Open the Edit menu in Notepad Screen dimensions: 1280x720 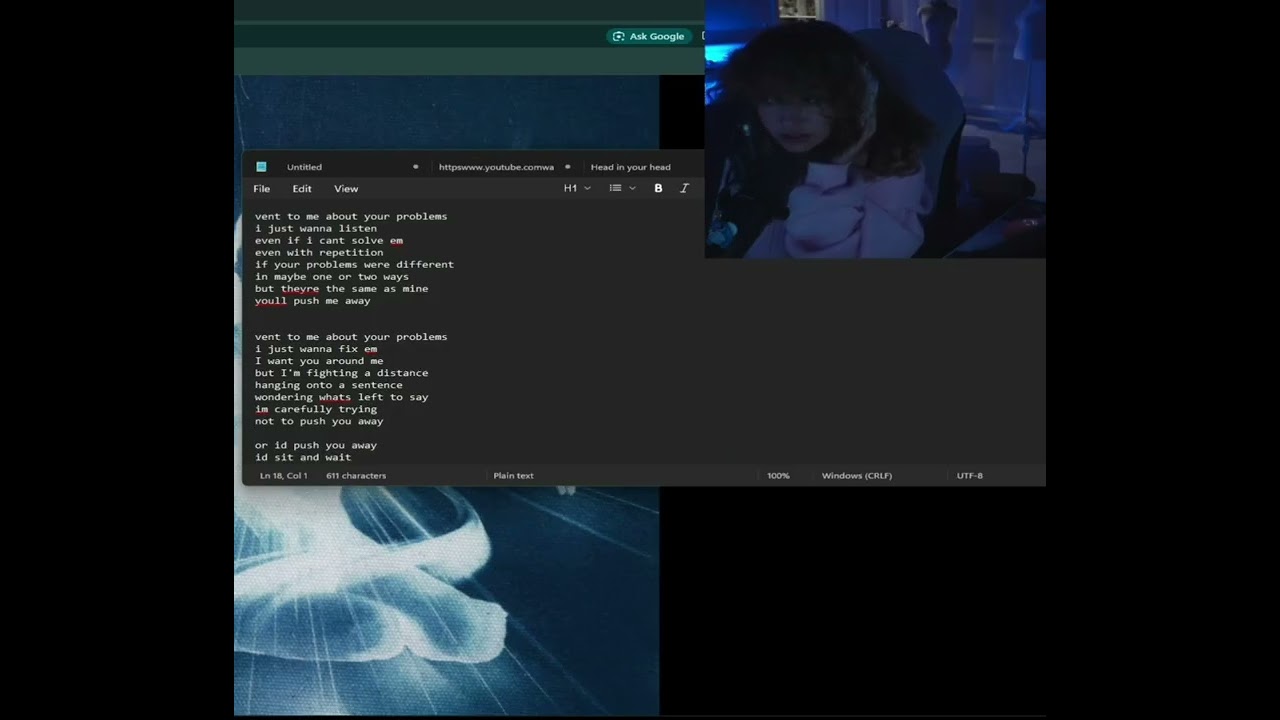[302, 189]
